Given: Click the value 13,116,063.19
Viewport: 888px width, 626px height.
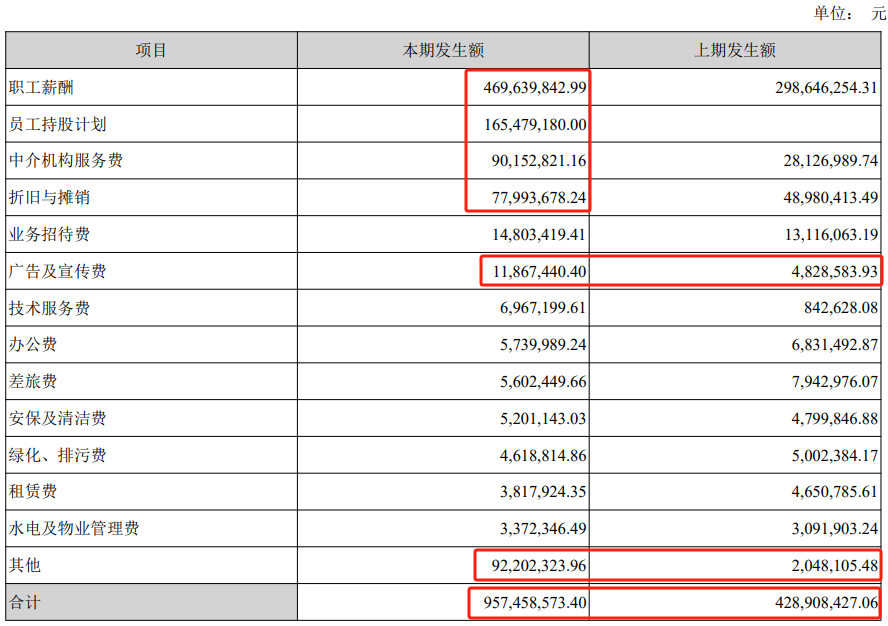Looking at the screenshot, I should tap(831, 235).
